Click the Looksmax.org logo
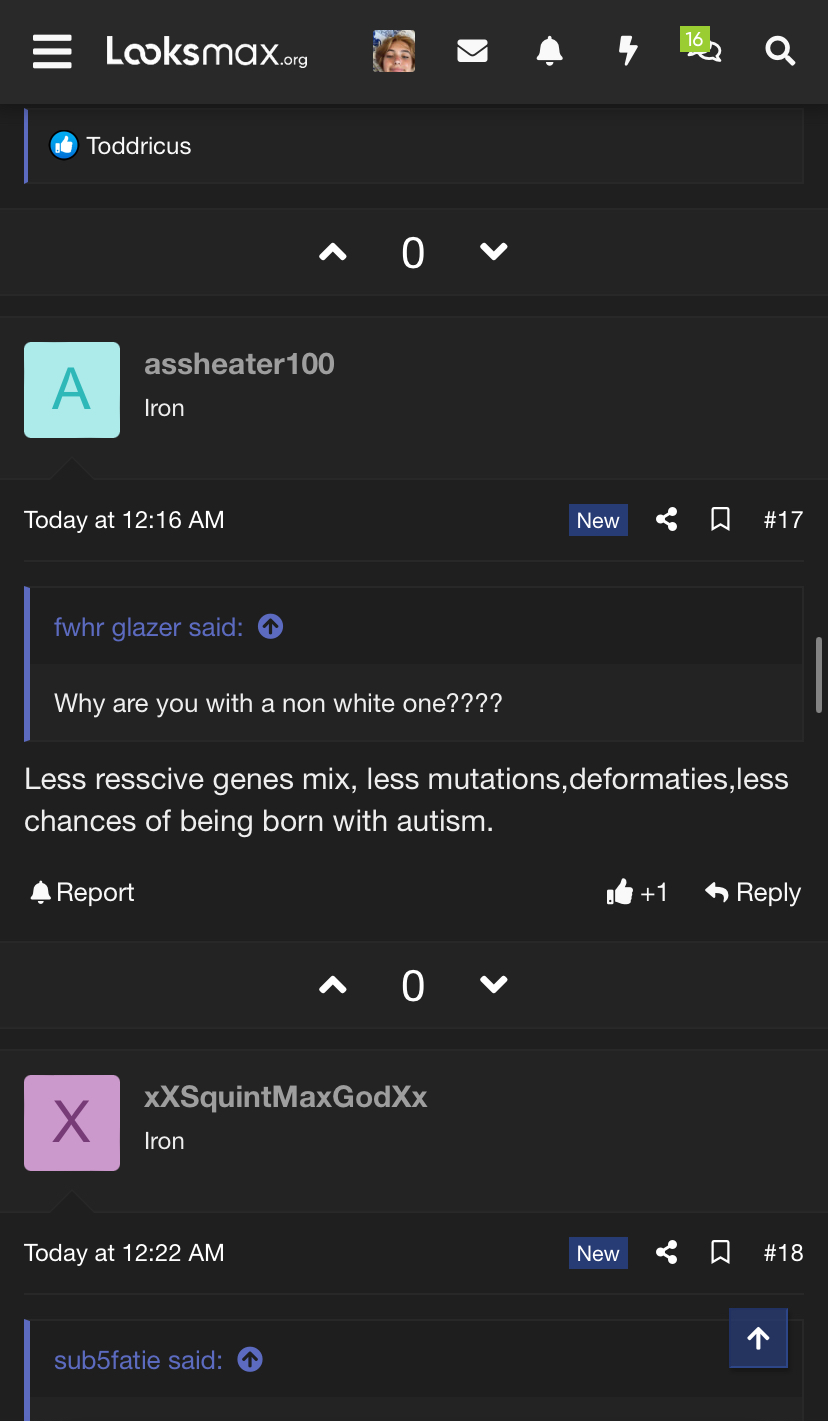Viewport: 828px width, 1421px height. (x=207, y=51)
